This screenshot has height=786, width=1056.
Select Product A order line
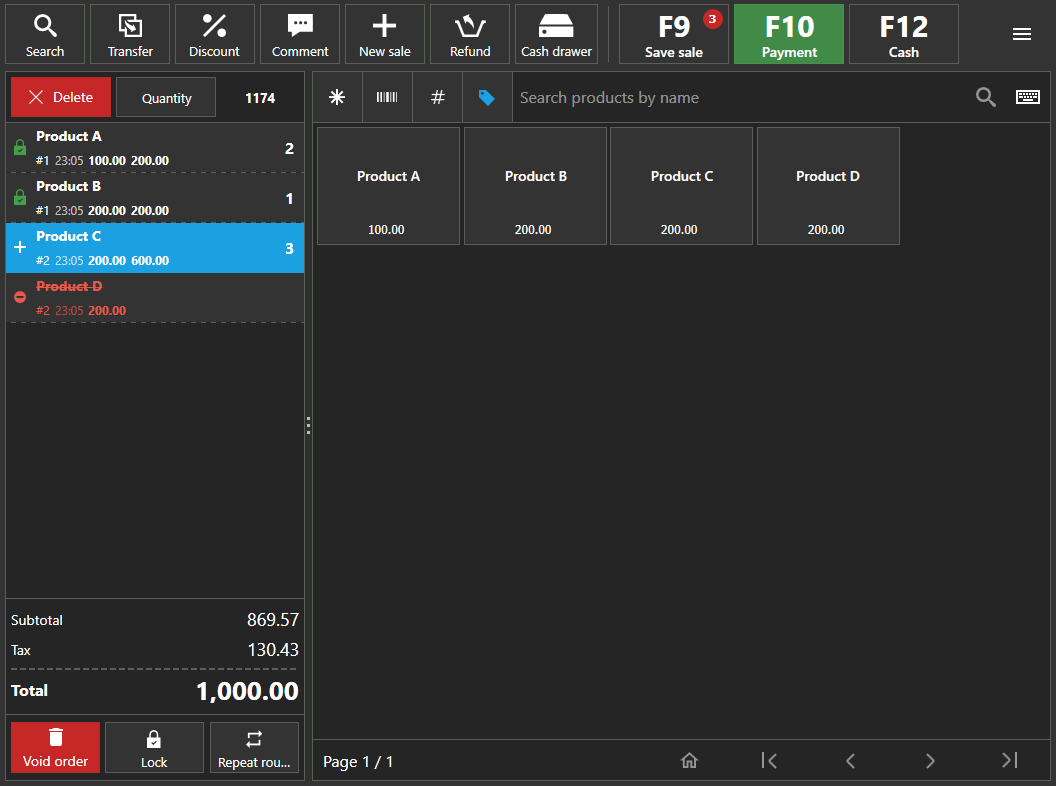click(155, 148)
